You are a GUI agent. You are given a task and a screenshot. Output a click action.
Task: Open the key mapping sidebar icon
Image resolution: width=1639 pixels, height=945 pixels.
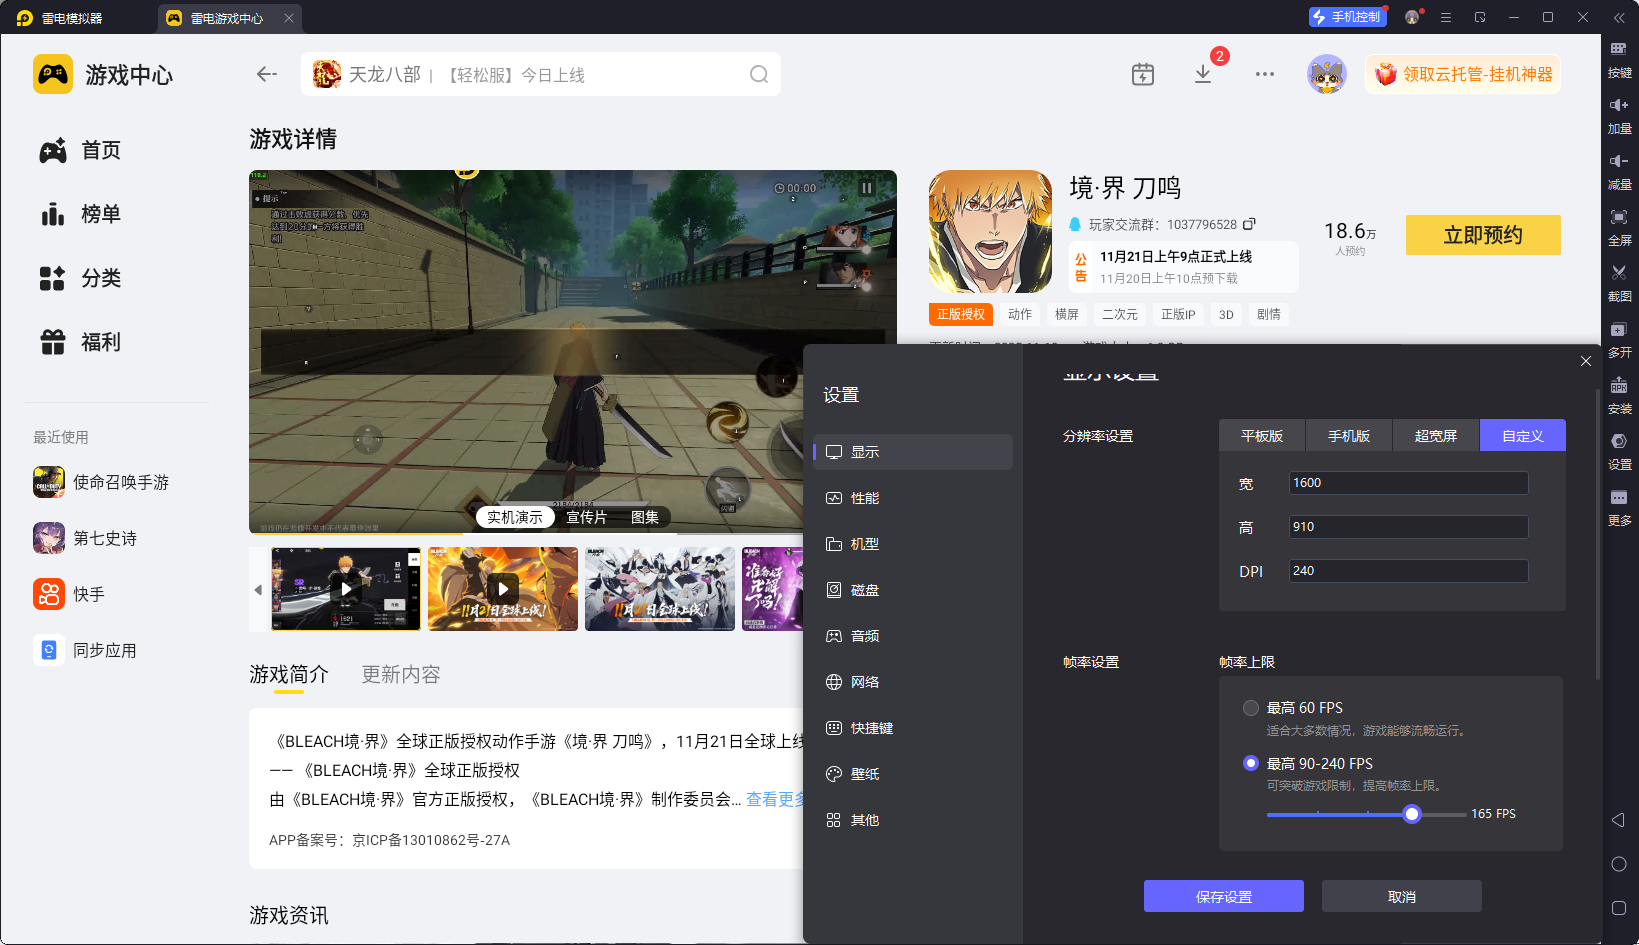(x=1619, y=49)
